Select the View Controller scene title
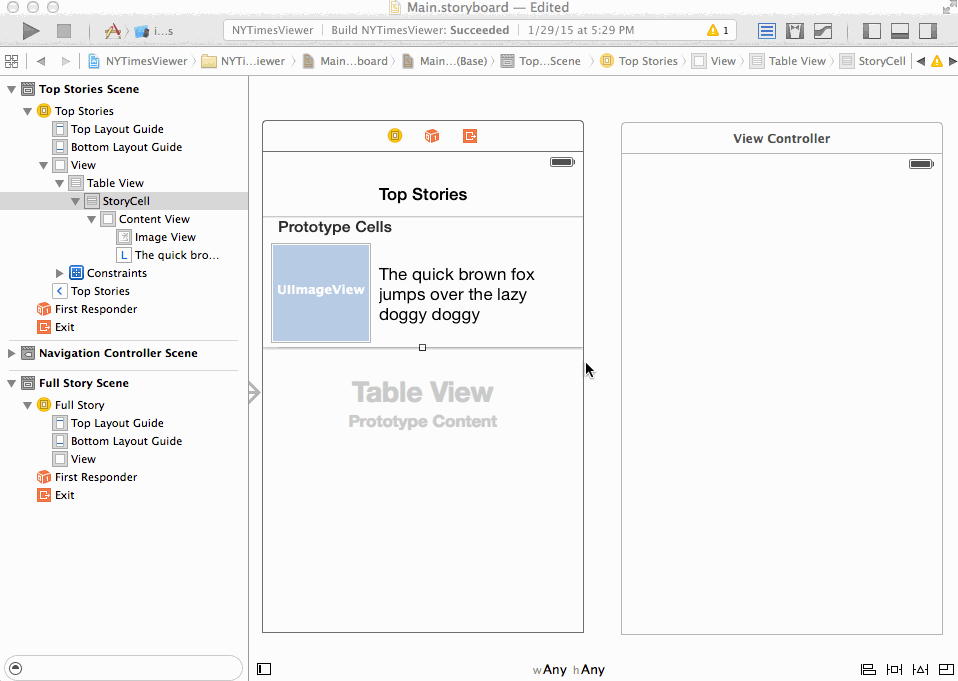Image resolution: width=958 pixels, height=681 pixels. click(x=781, y=139)
